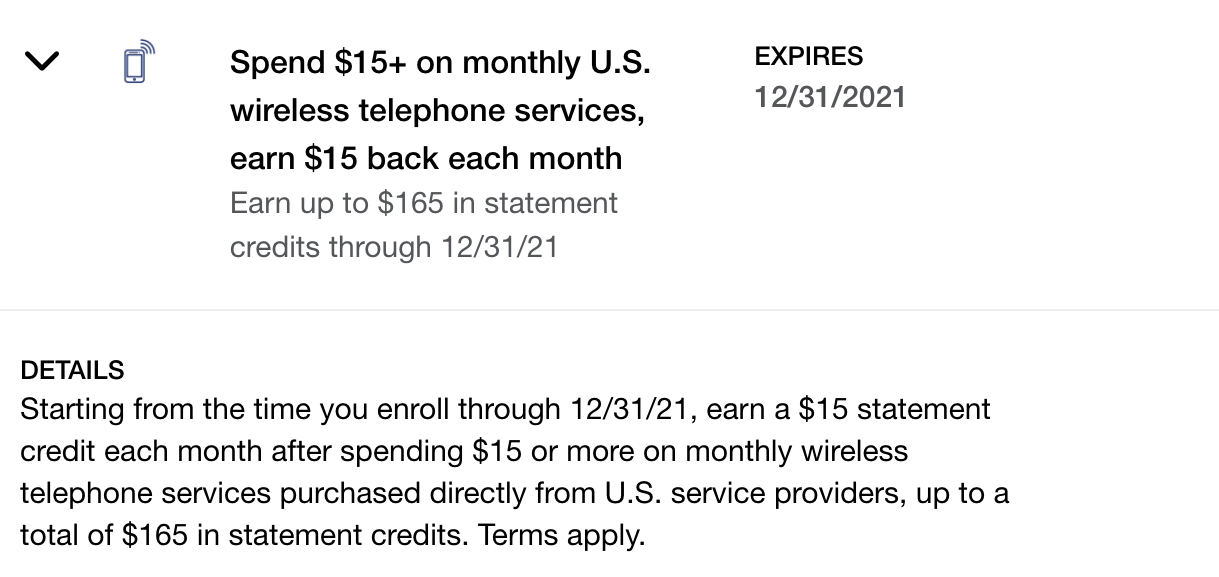Click the 12/31/2021 expiration date
This screenshot has width=1219, height=577.
831,97
